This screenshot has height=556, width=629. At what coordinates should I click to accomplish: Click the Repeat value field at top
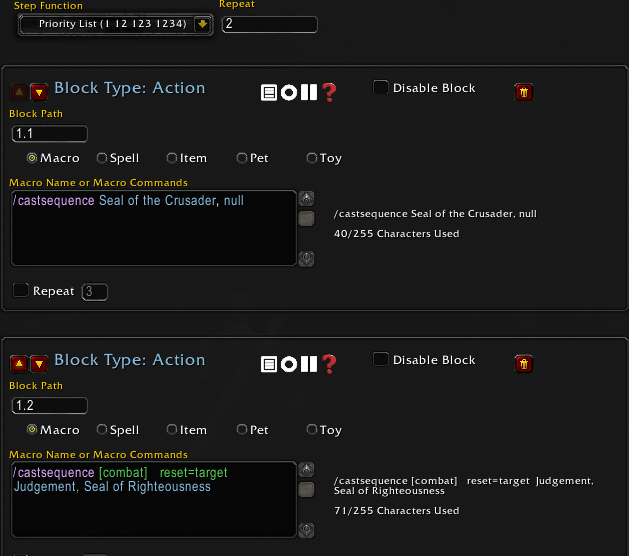269,24
